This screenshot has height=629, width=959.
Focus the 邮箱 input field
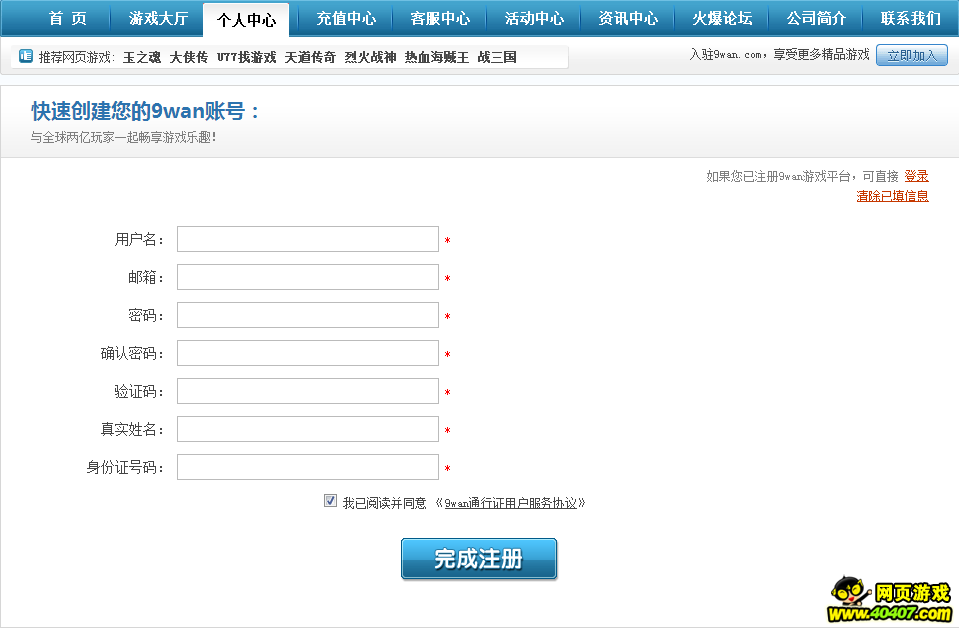(308, 277)
